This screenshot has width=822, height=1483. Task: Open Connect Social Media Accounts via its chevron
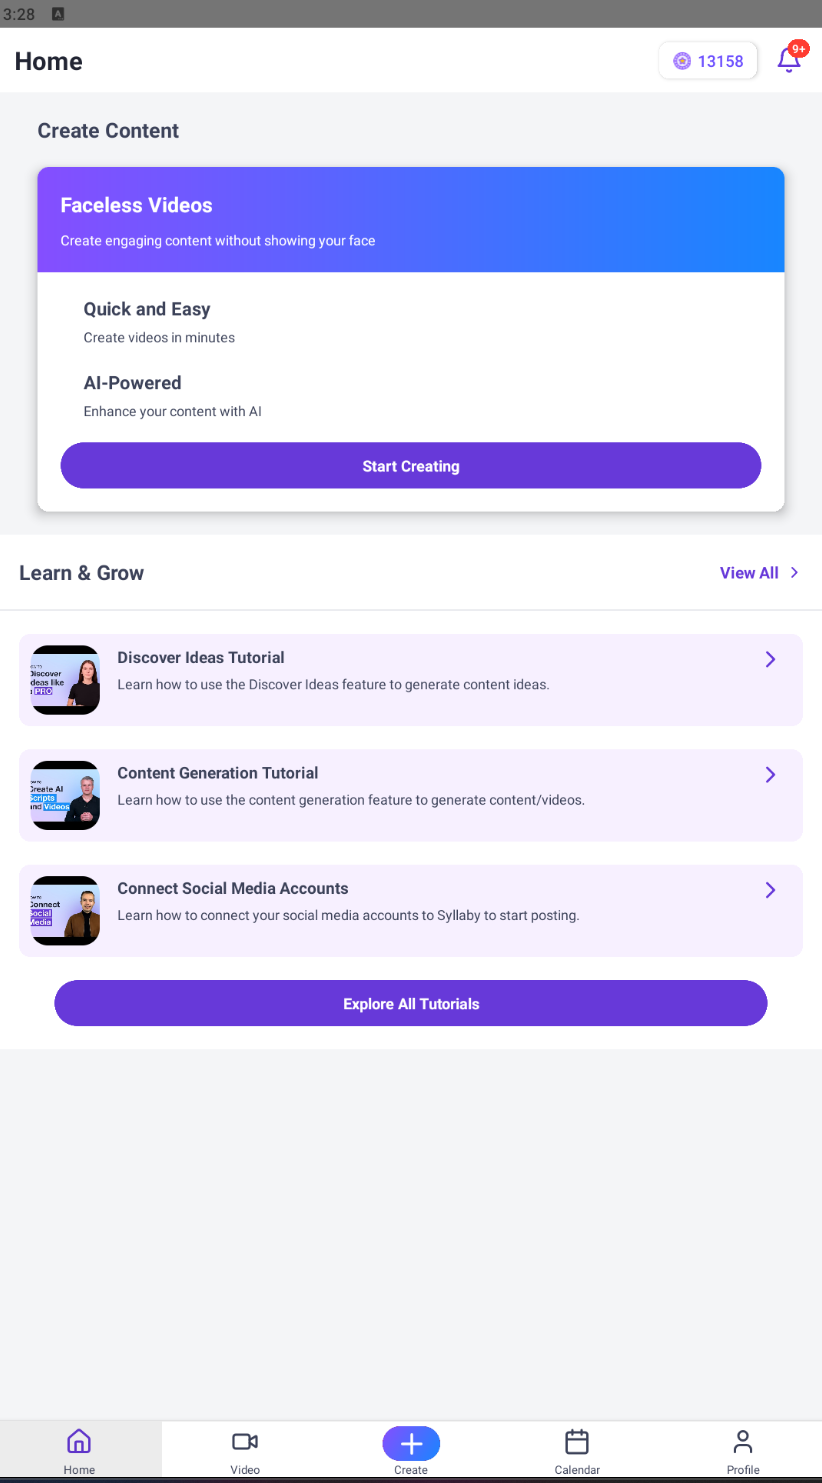(x=770, y=889)
